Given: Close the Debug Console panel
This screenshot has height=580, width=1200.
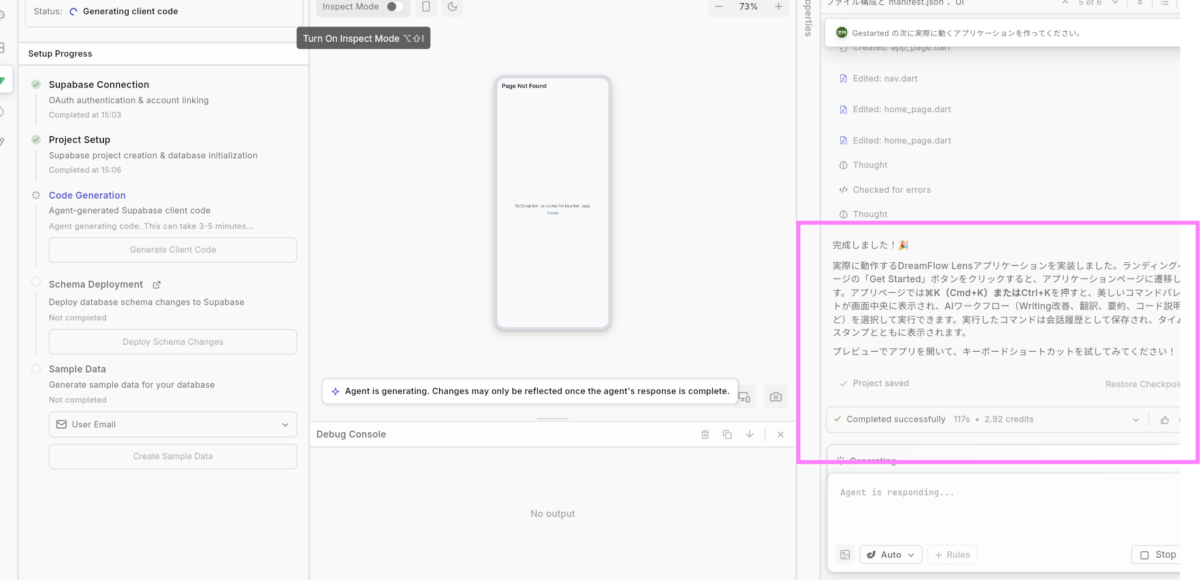Looking at the screenshot, I should [x=780, y=435].
